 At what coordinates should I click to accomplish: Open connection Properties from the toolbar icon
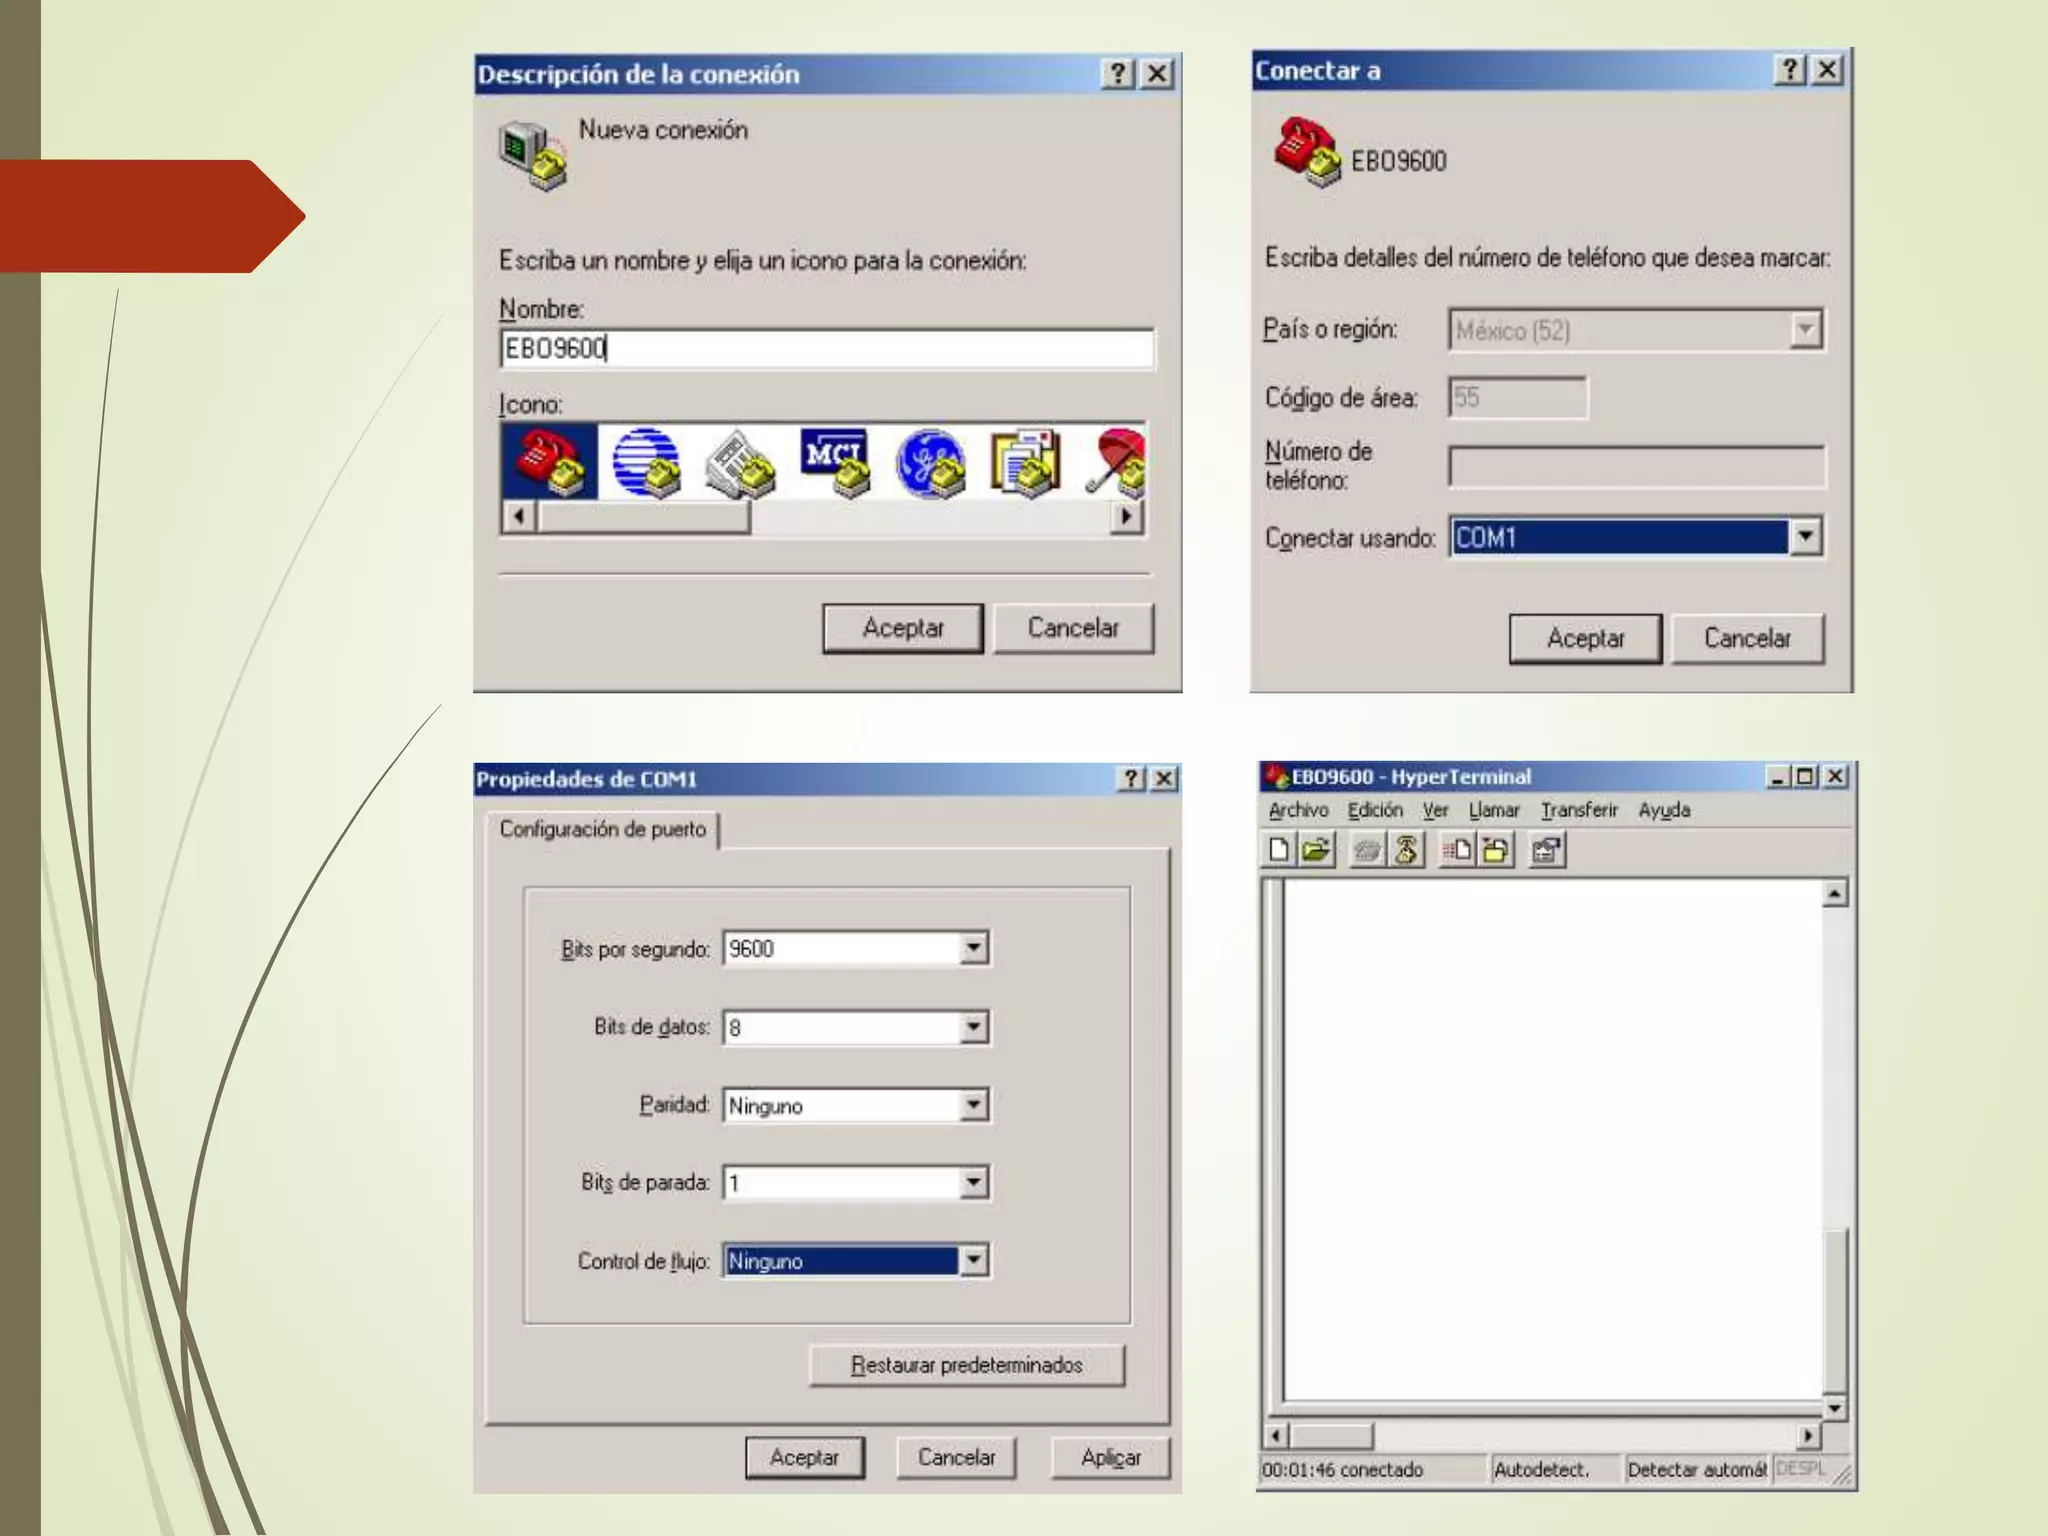point(1547,850)
